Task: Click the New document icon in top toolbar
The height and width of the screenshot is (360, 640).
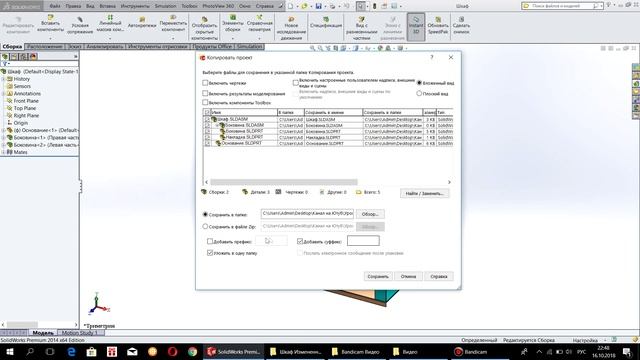Action: (x=291, y=6)
